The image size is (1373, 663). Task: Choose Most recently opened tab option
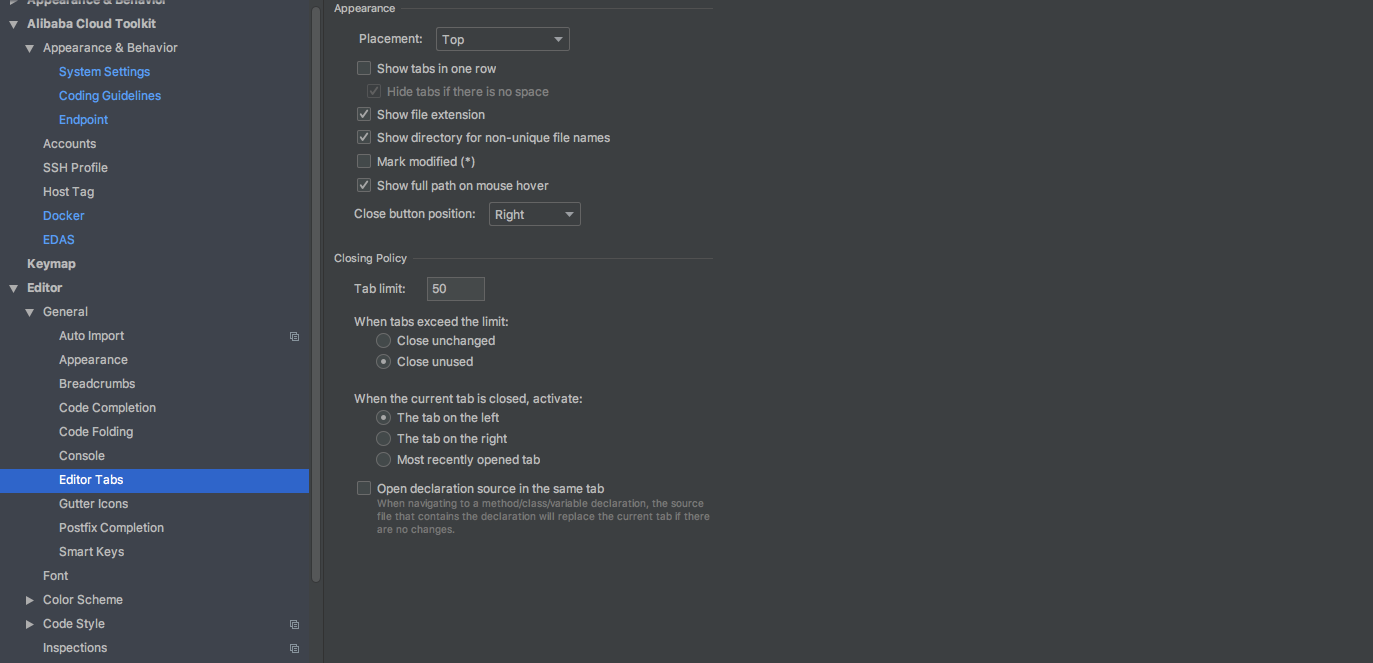383,460
